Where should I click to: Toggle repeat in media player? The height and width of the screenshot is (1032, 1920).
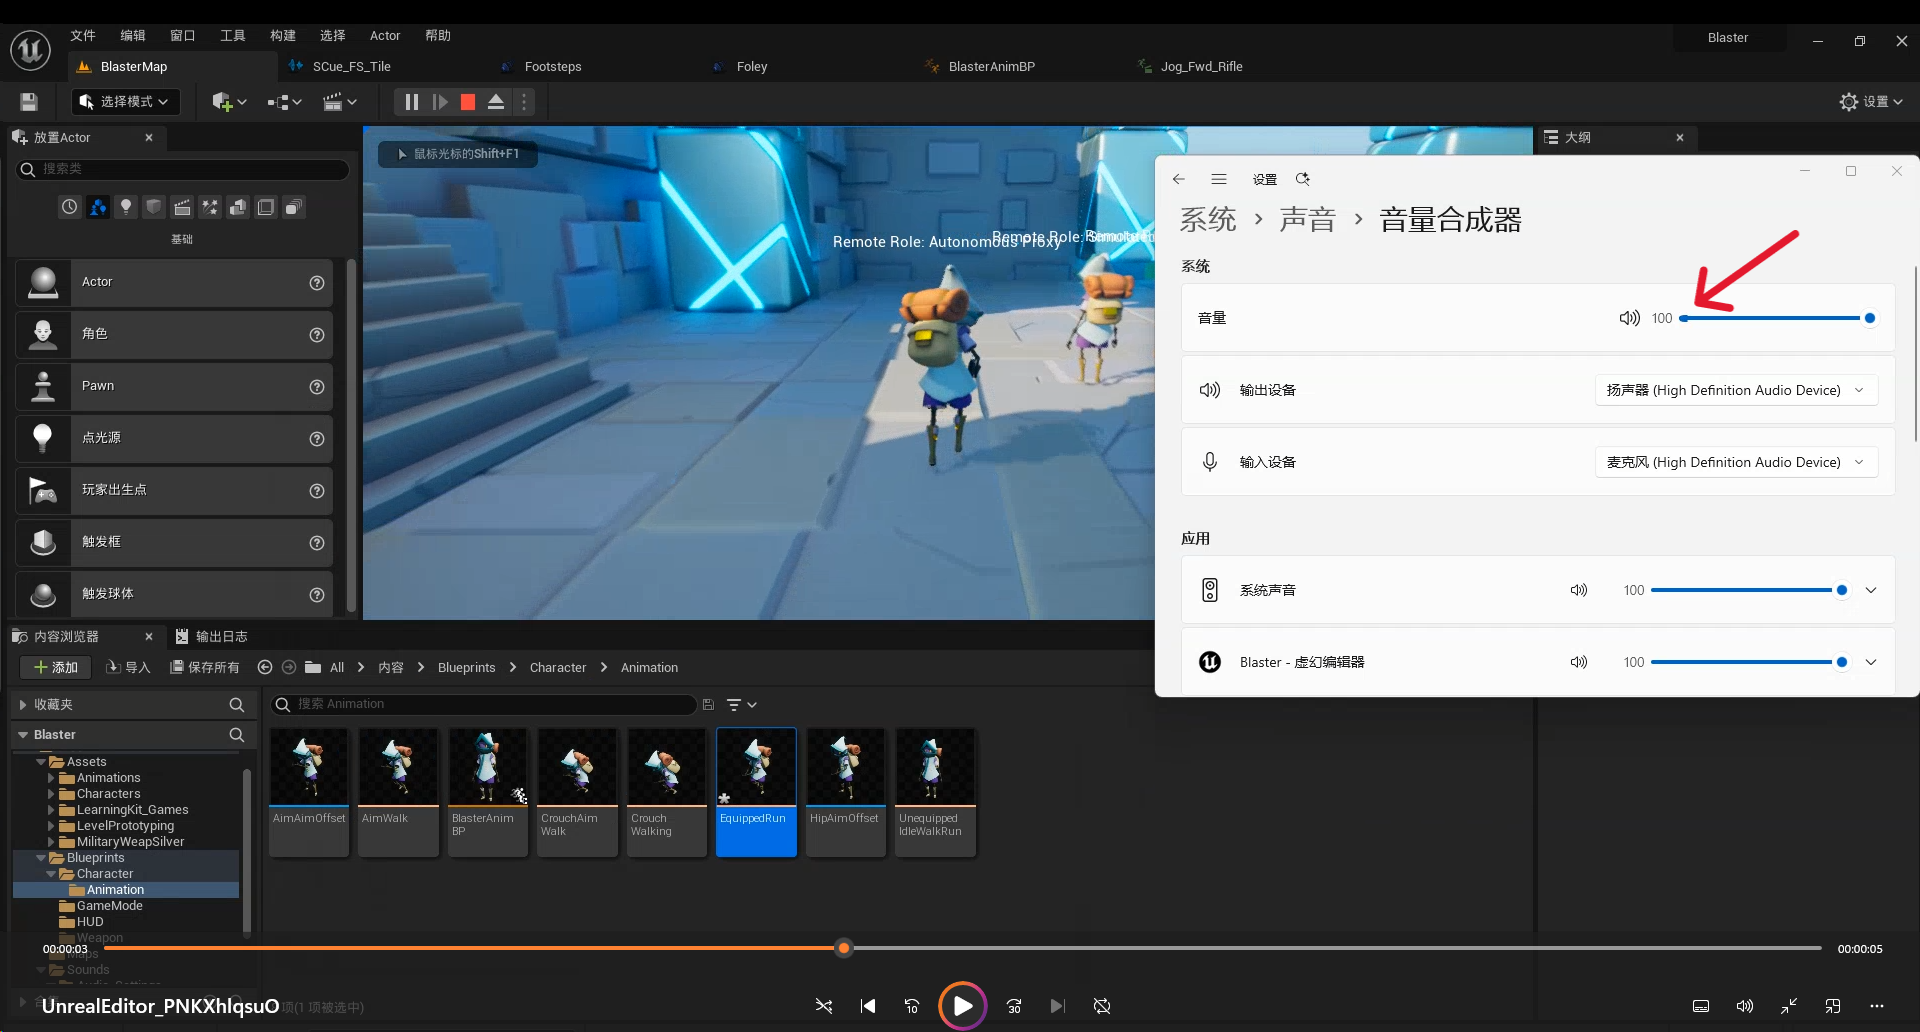tap(1102, 1006)
